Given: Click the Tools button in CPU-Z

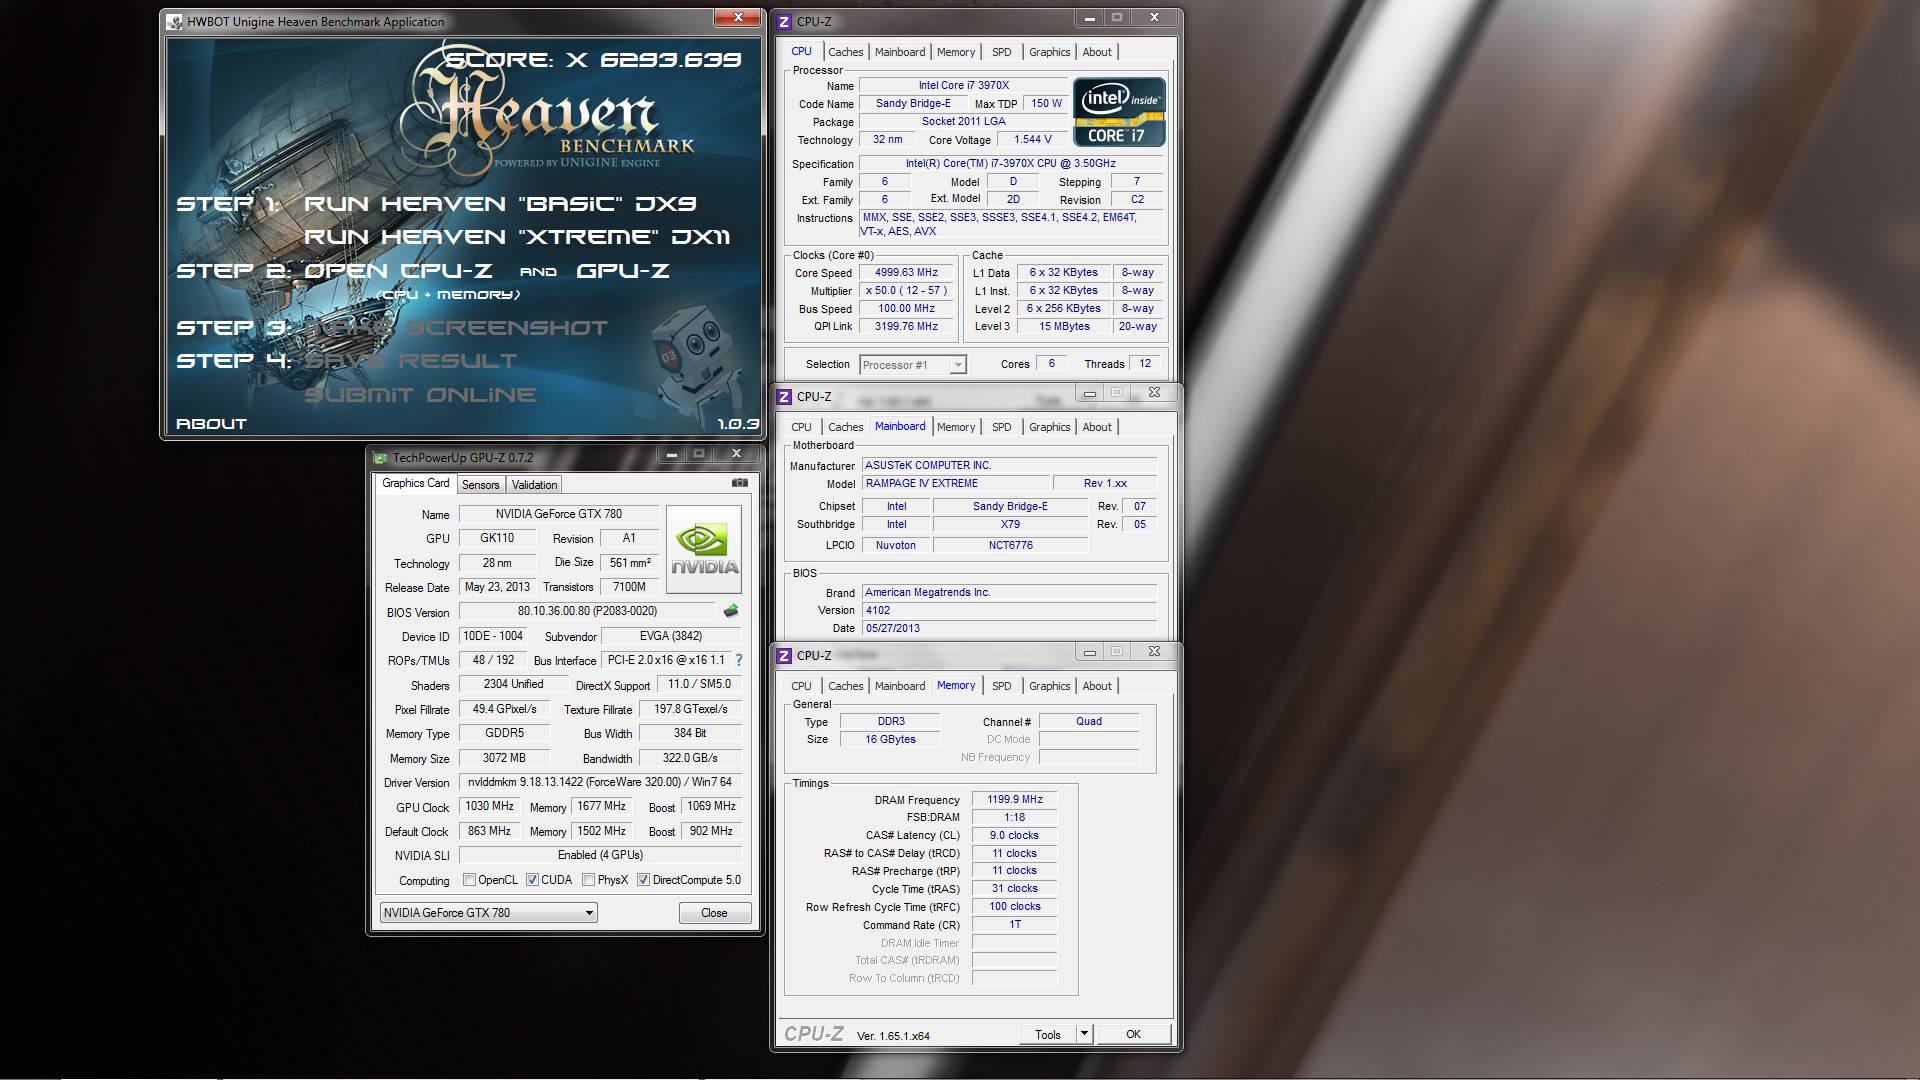Looking at the screenshot, I should point(1048,1034).
